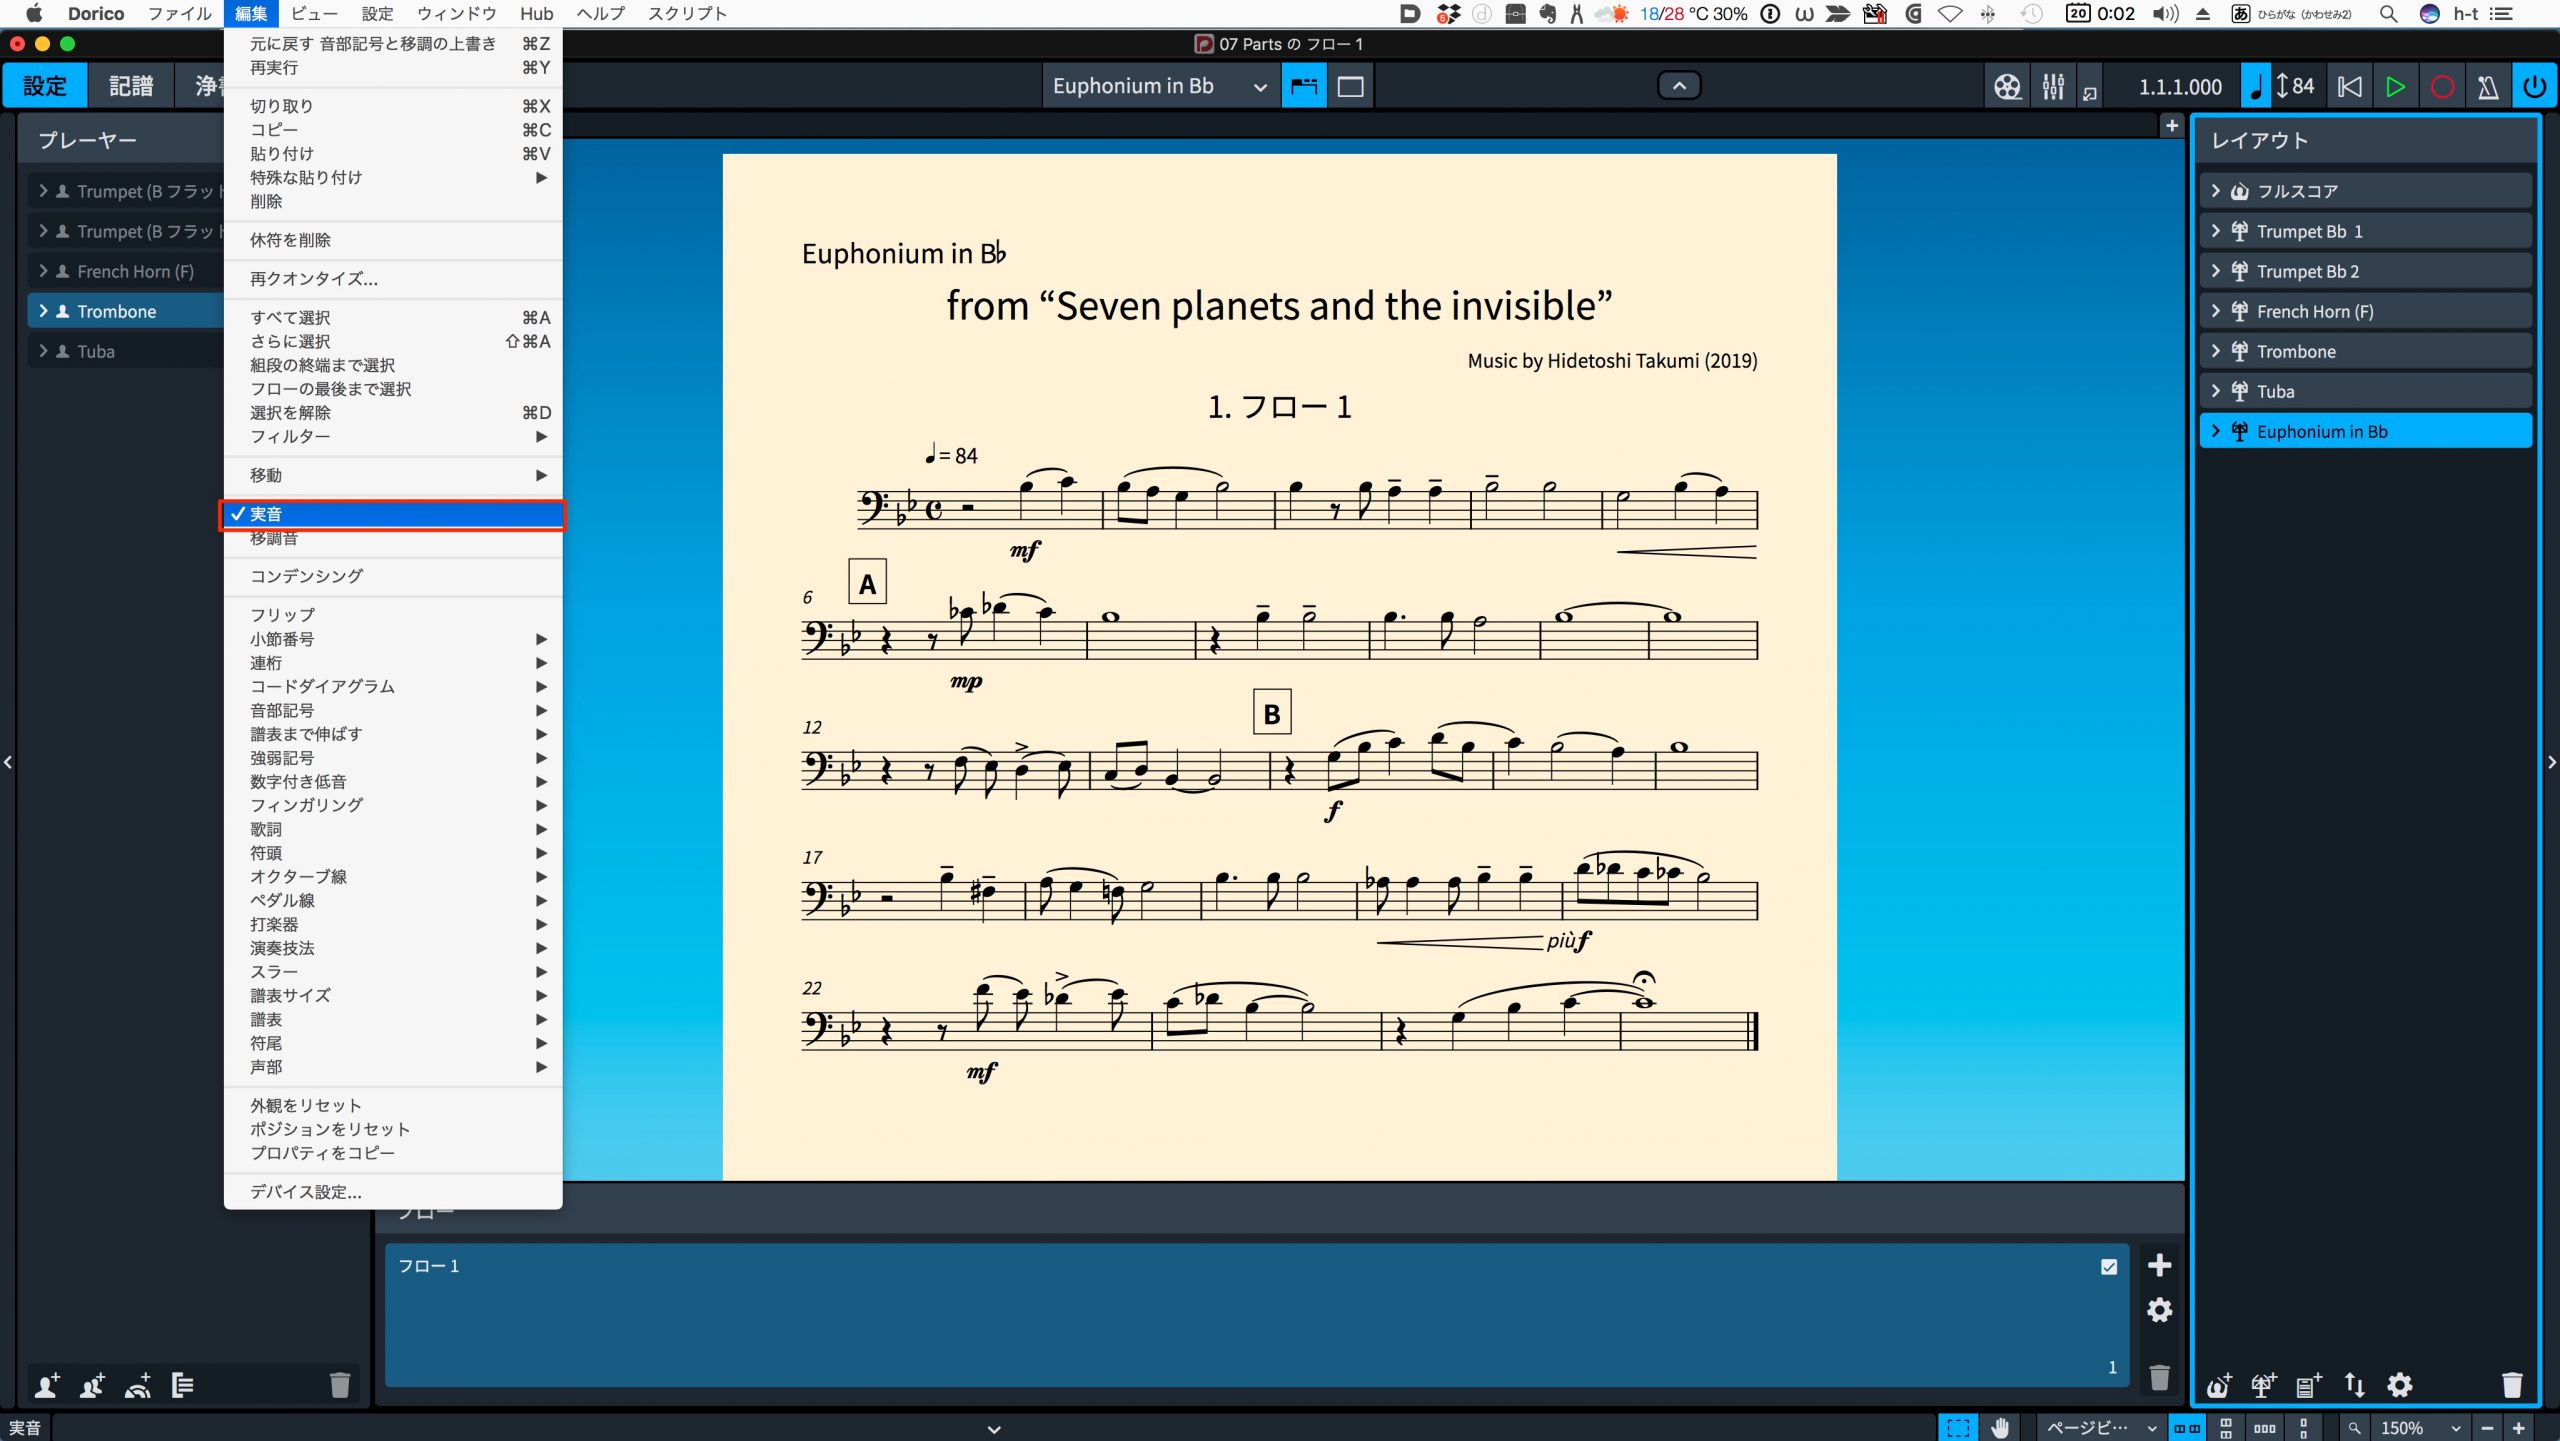Switch to the 記譜 mode tab
Viewport: 2560px width, 1441px height.
click(x=131, y=86)
